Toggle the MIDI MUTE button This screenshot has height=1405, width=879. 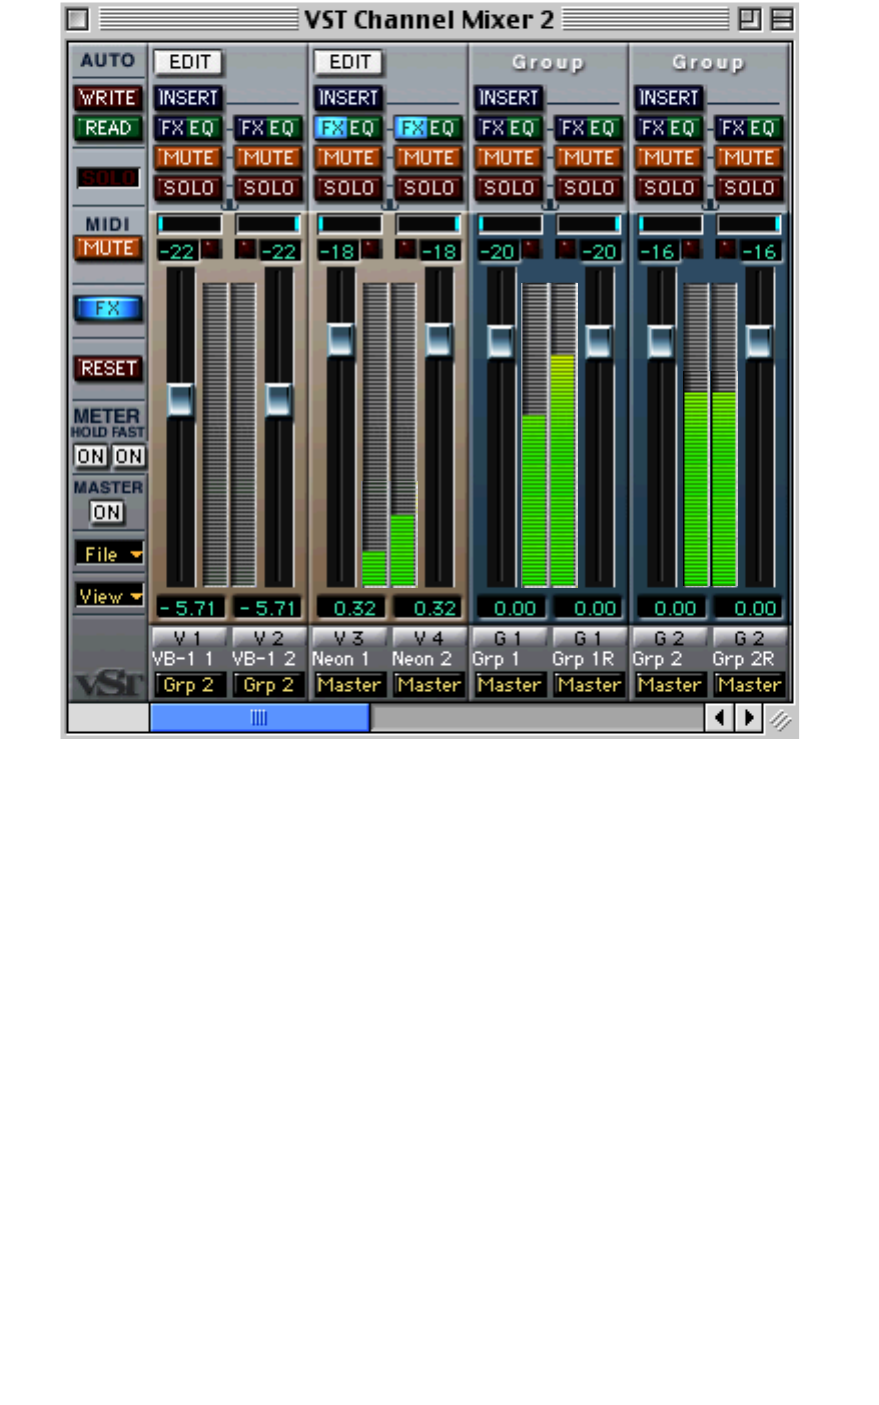tap(108, 248)
